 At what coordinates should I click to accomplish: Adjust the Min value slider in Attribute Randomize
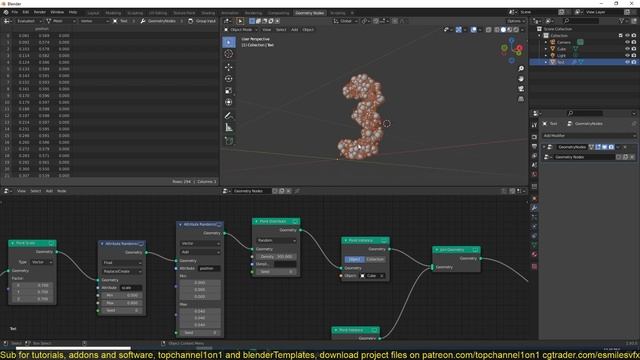122,295
